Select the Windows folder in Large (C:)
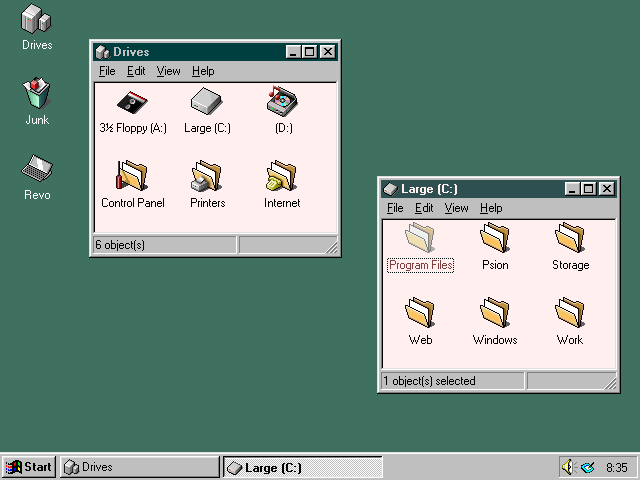The height and width of the screenshot is (480, 640). point(495,314)
